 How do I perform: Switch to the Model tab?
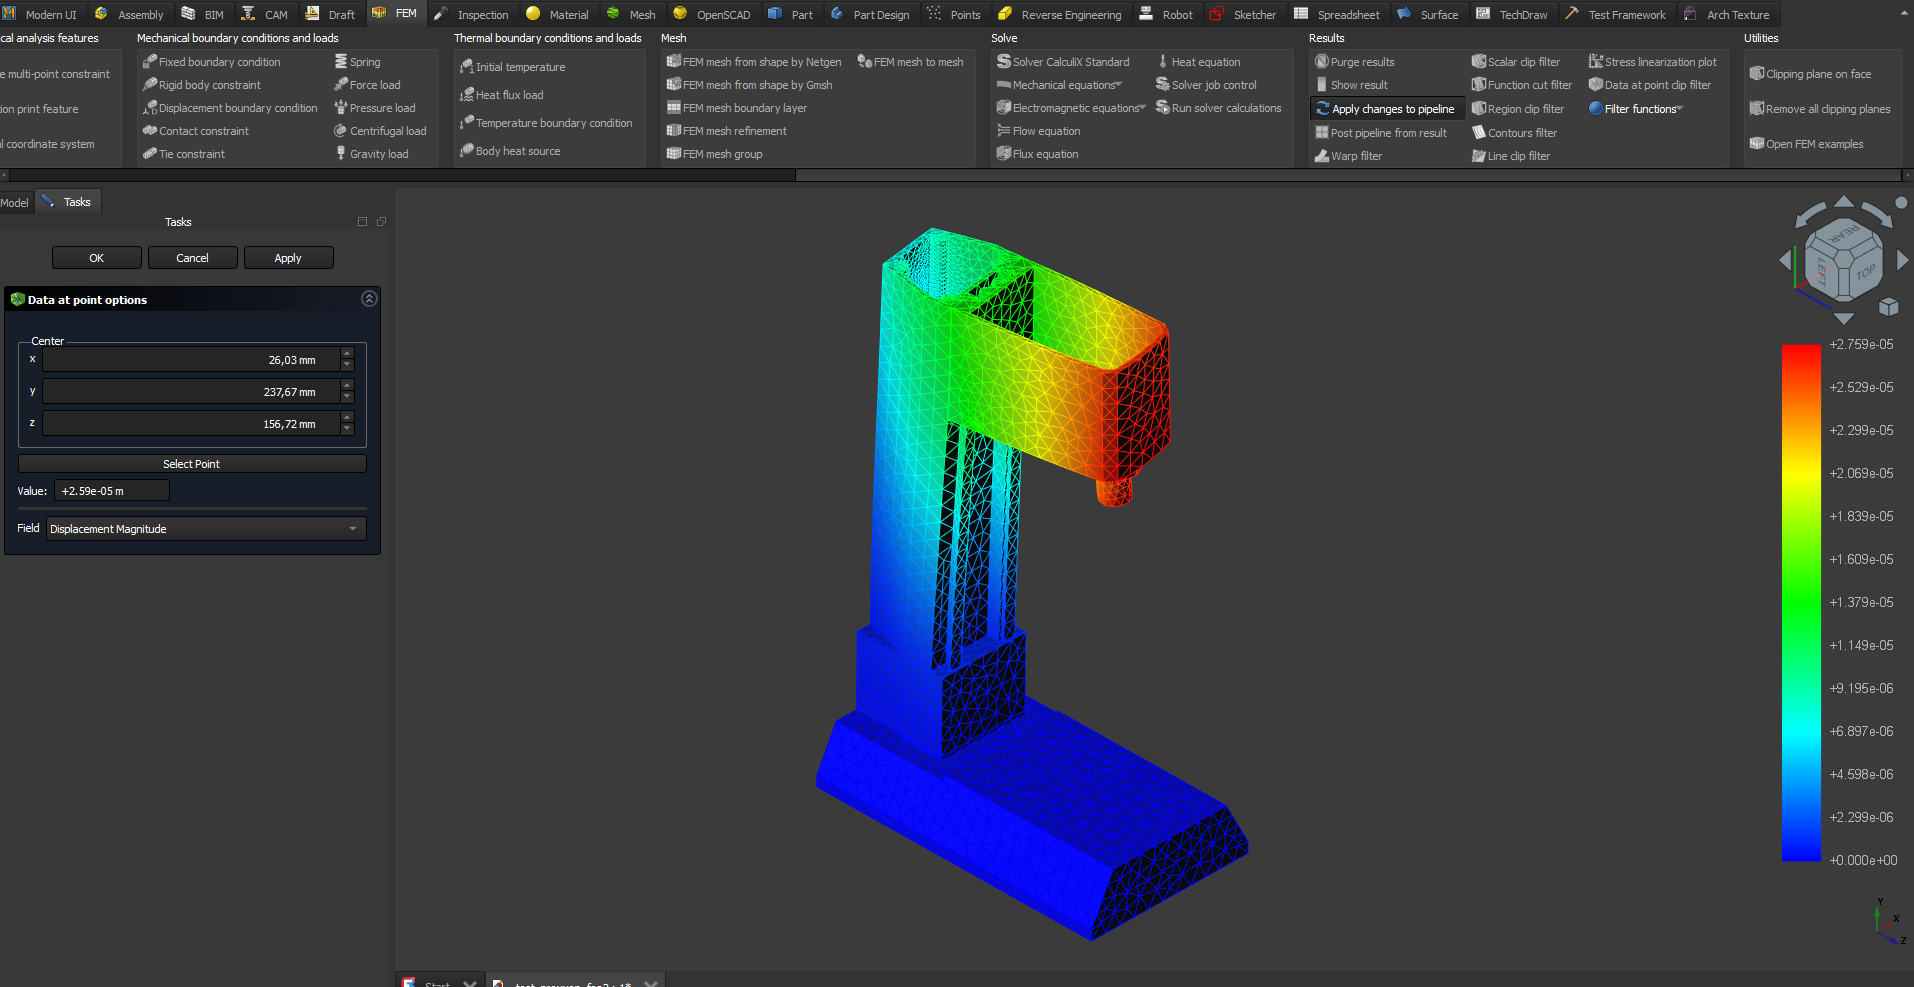click(15, 203)
